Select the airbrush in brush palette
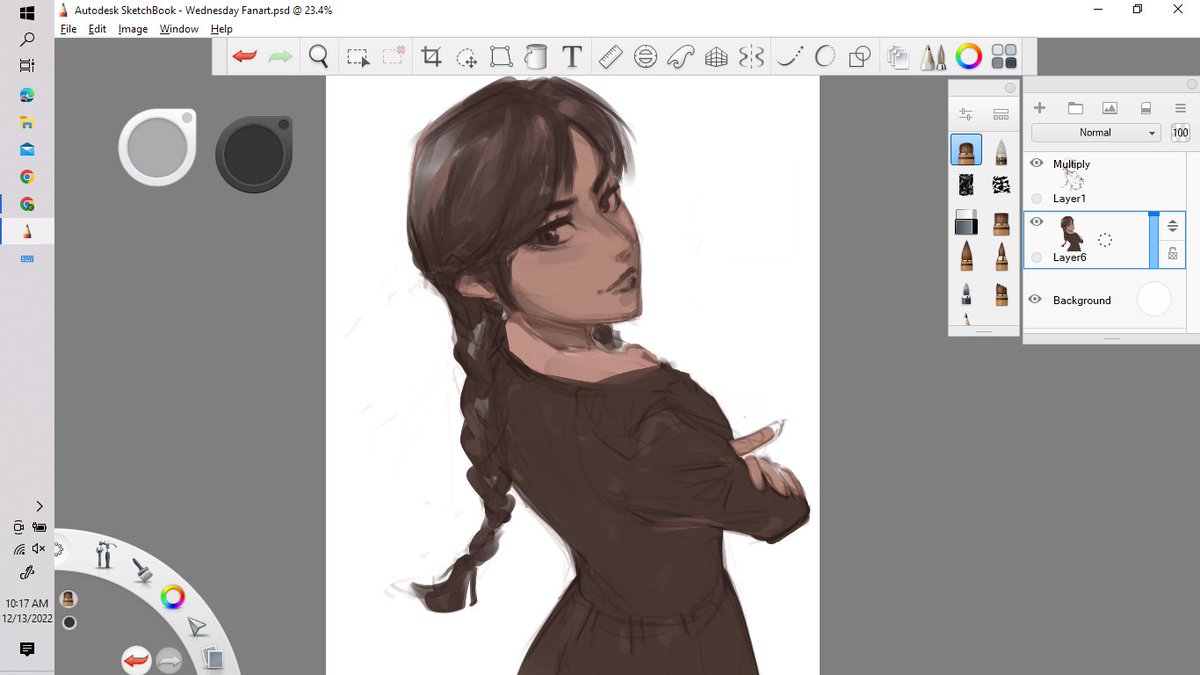1200x675 pixels. 1001,151
